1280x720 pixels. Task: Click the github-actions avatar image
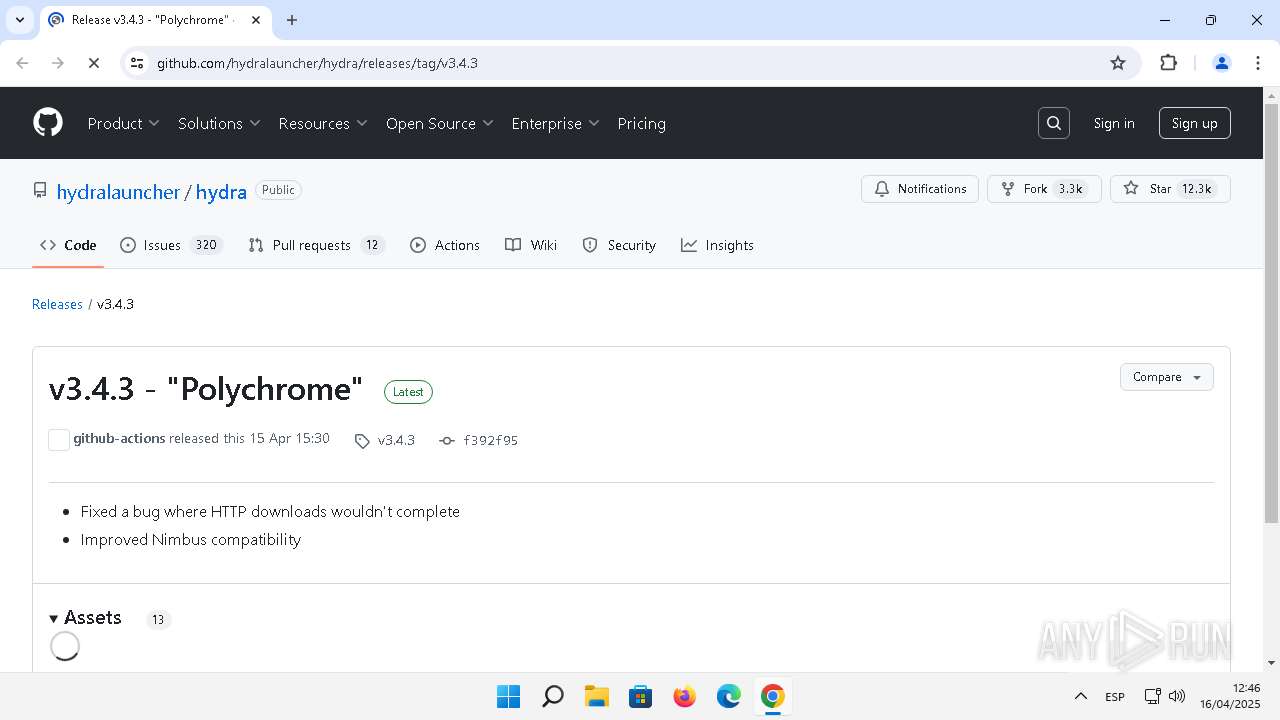click(59, 439)
